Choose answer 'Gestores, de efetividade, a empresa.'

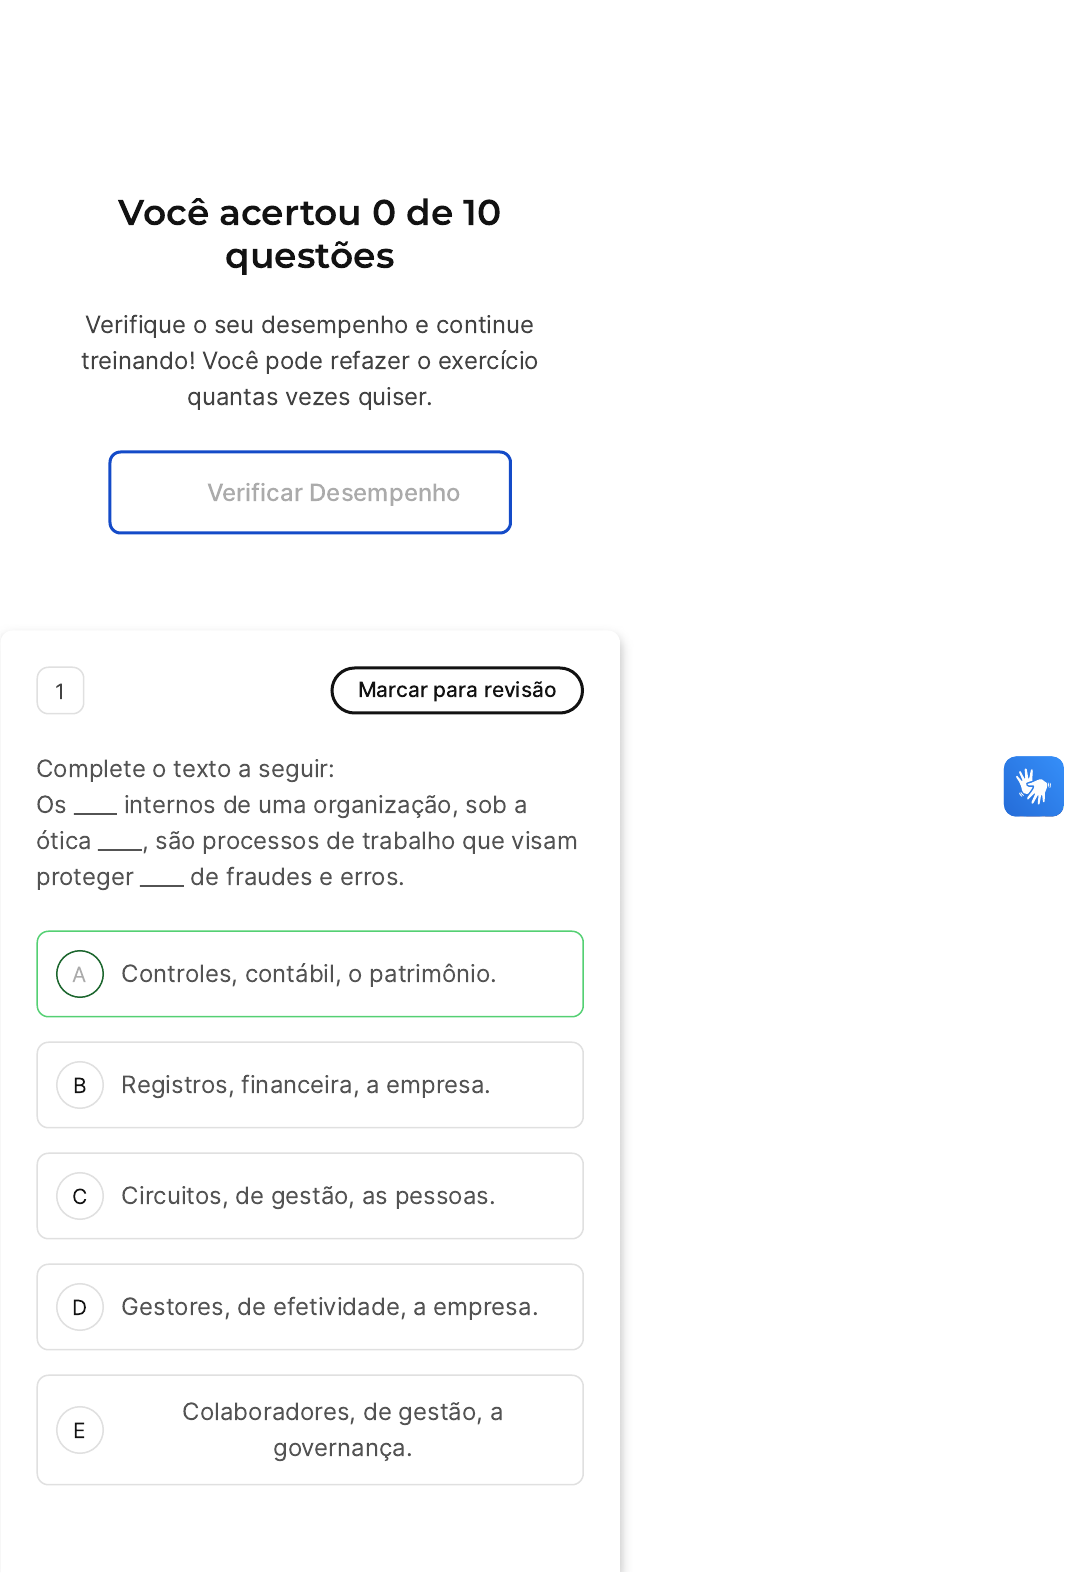[x=329, y=1307]
